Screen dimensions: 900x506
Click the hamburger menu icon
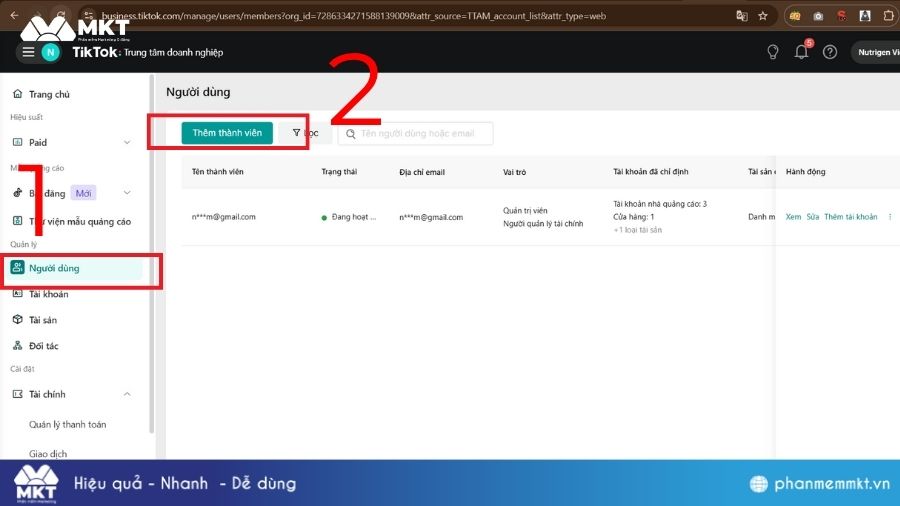click(x=28, y=52)
